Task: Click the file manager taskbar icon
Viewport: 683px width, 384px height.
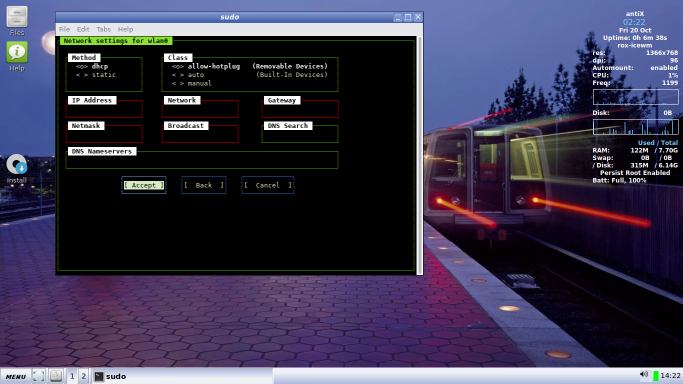Action: (56, 376)
